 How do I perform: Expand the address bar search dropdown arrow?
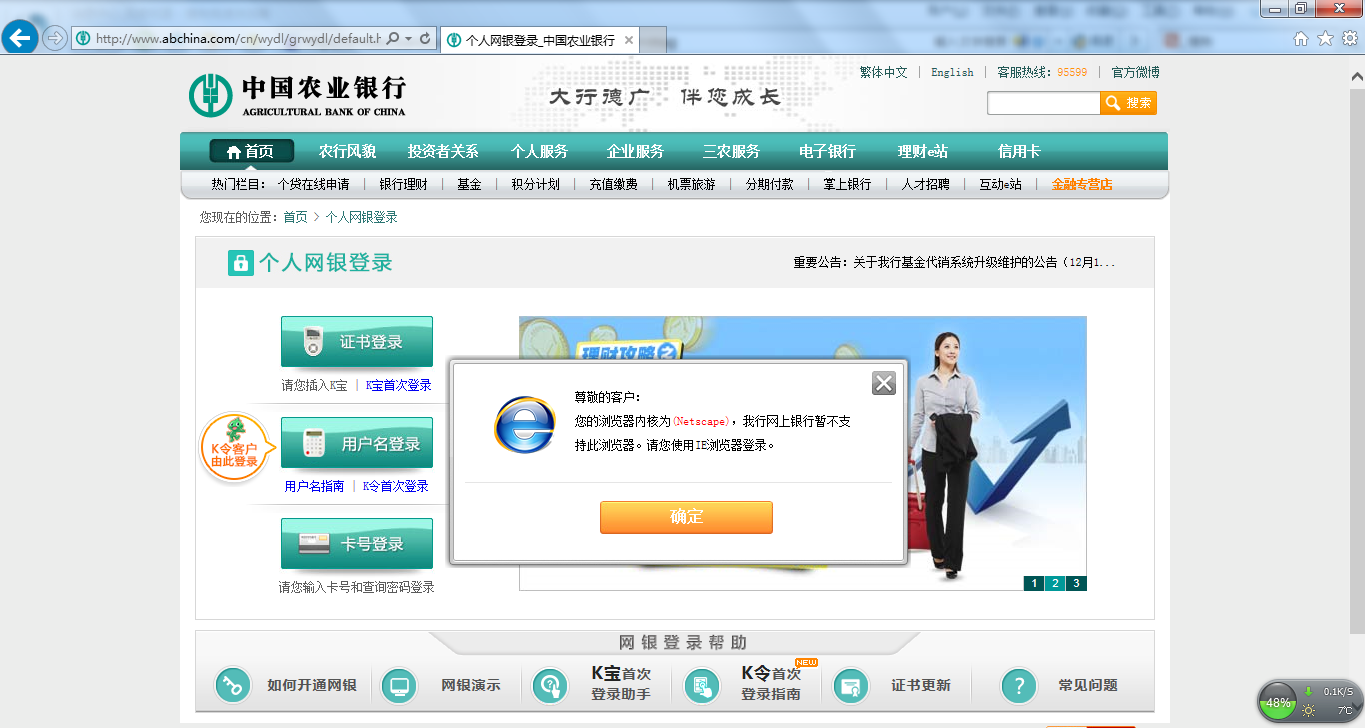click(409, 39)
